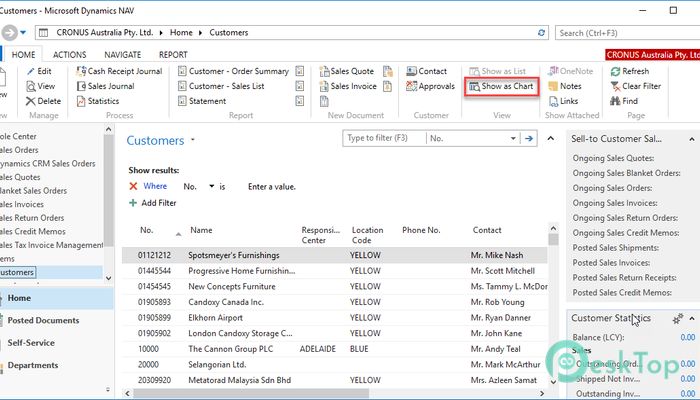Expand the navigation pane bottom chevron
This screenshot has width=700, height=400.
pos(108,390)
